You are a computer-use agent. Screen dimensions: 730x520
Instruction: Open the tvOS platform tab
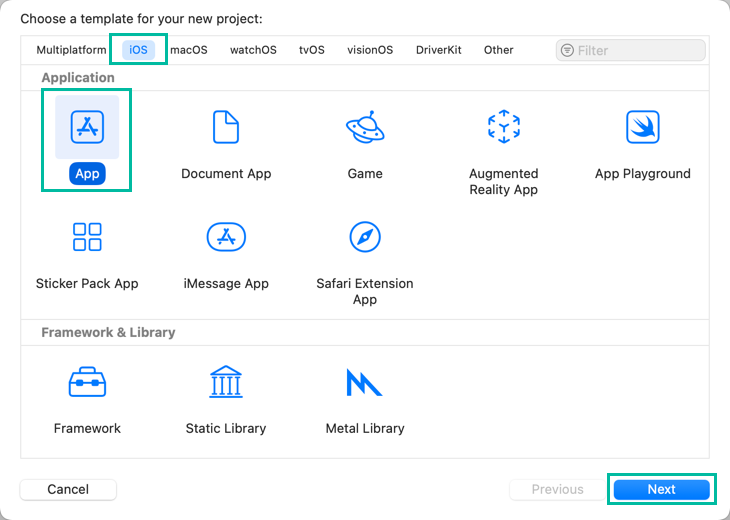pos(312,50)
